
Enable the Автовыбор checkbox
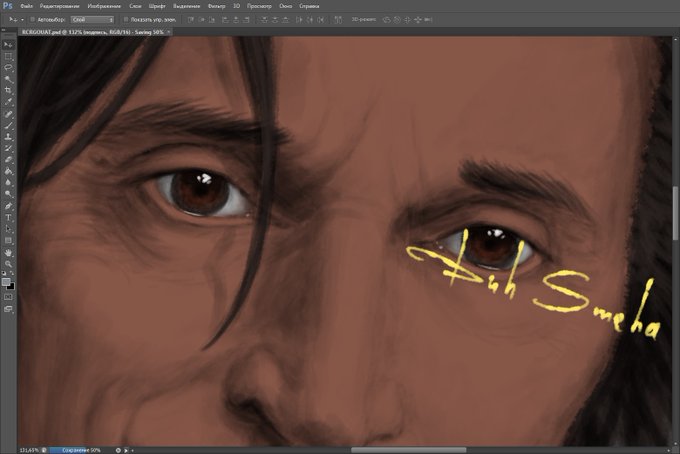pos(33,20)
